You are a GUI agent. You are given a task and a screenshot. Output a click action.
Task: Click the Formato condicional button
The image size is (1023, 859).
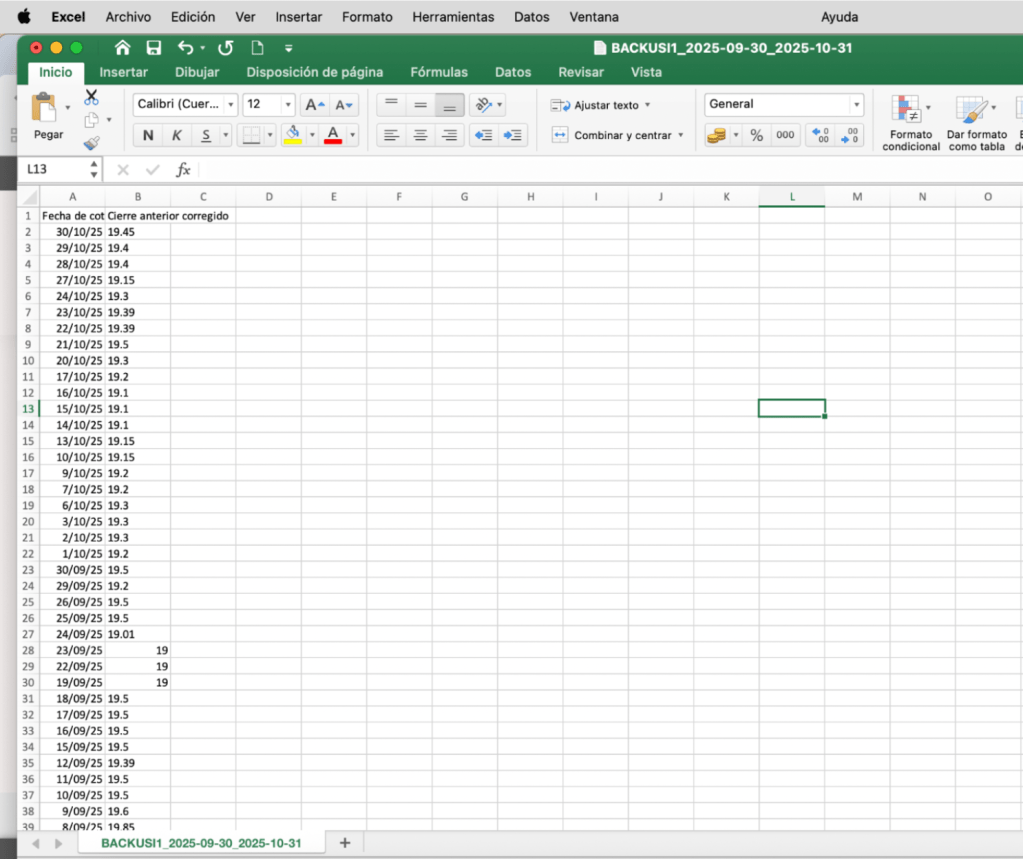911,124
